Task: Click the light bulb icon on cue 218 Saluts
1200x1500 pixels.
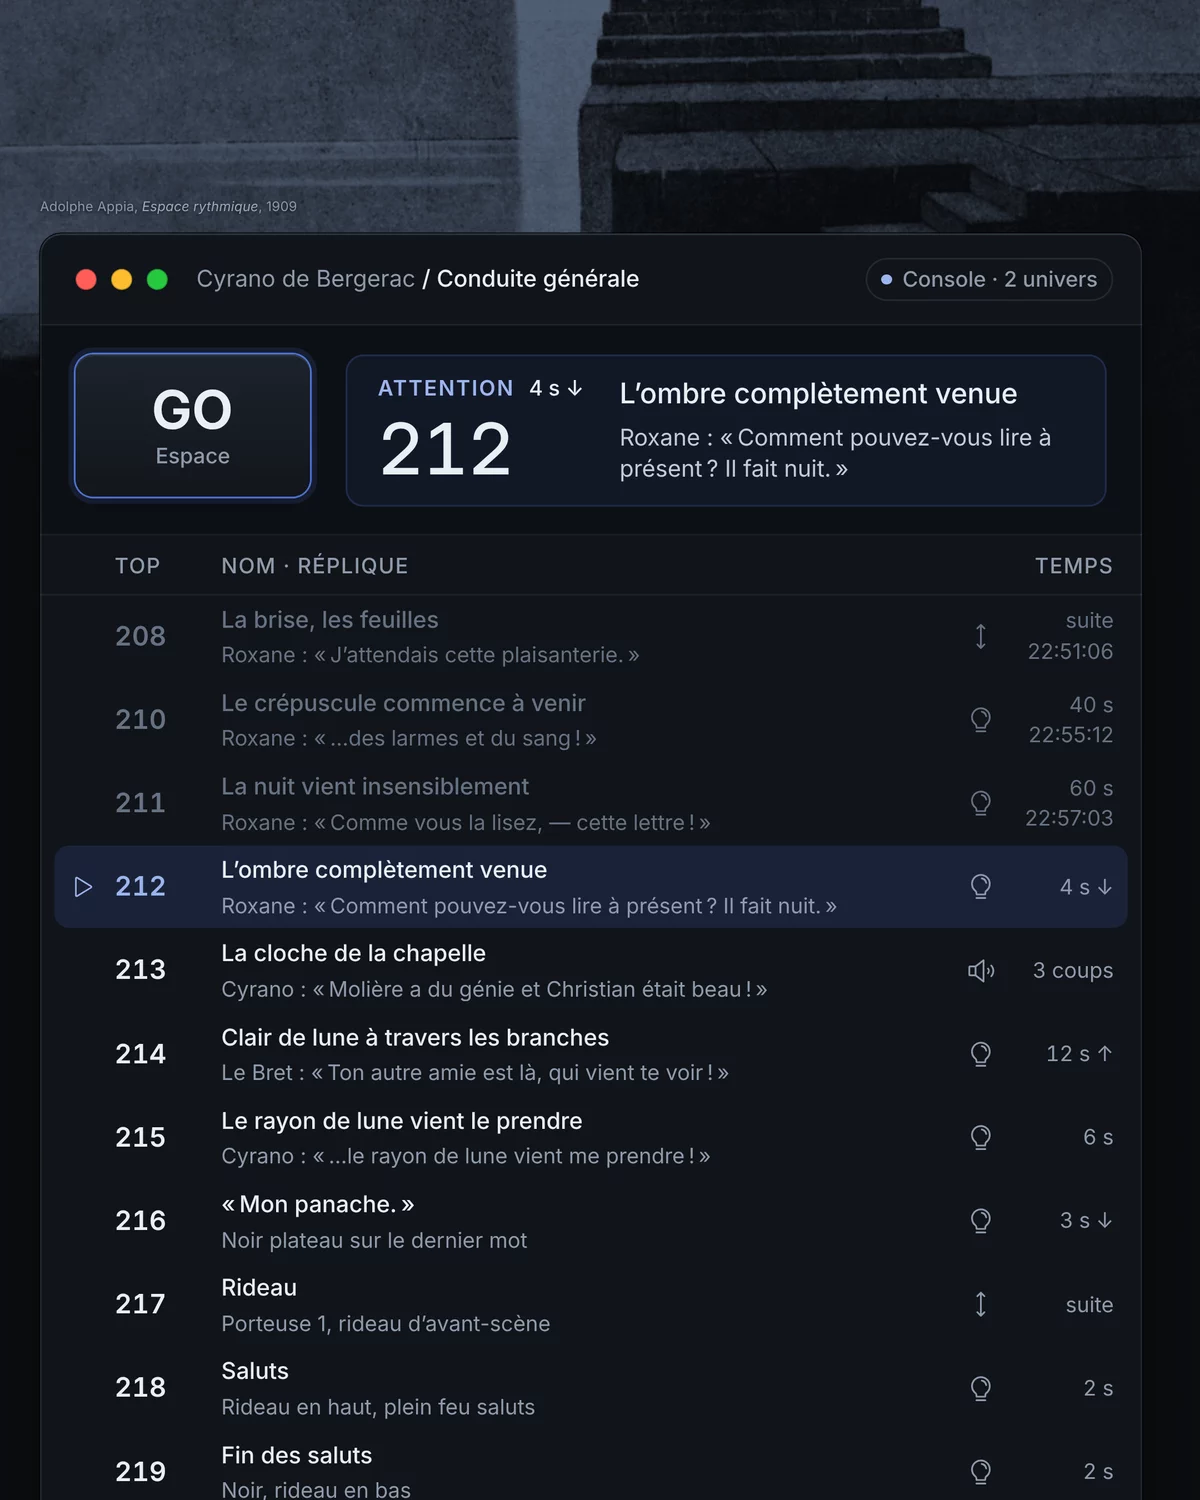Action: click(x=981, y=1388)
